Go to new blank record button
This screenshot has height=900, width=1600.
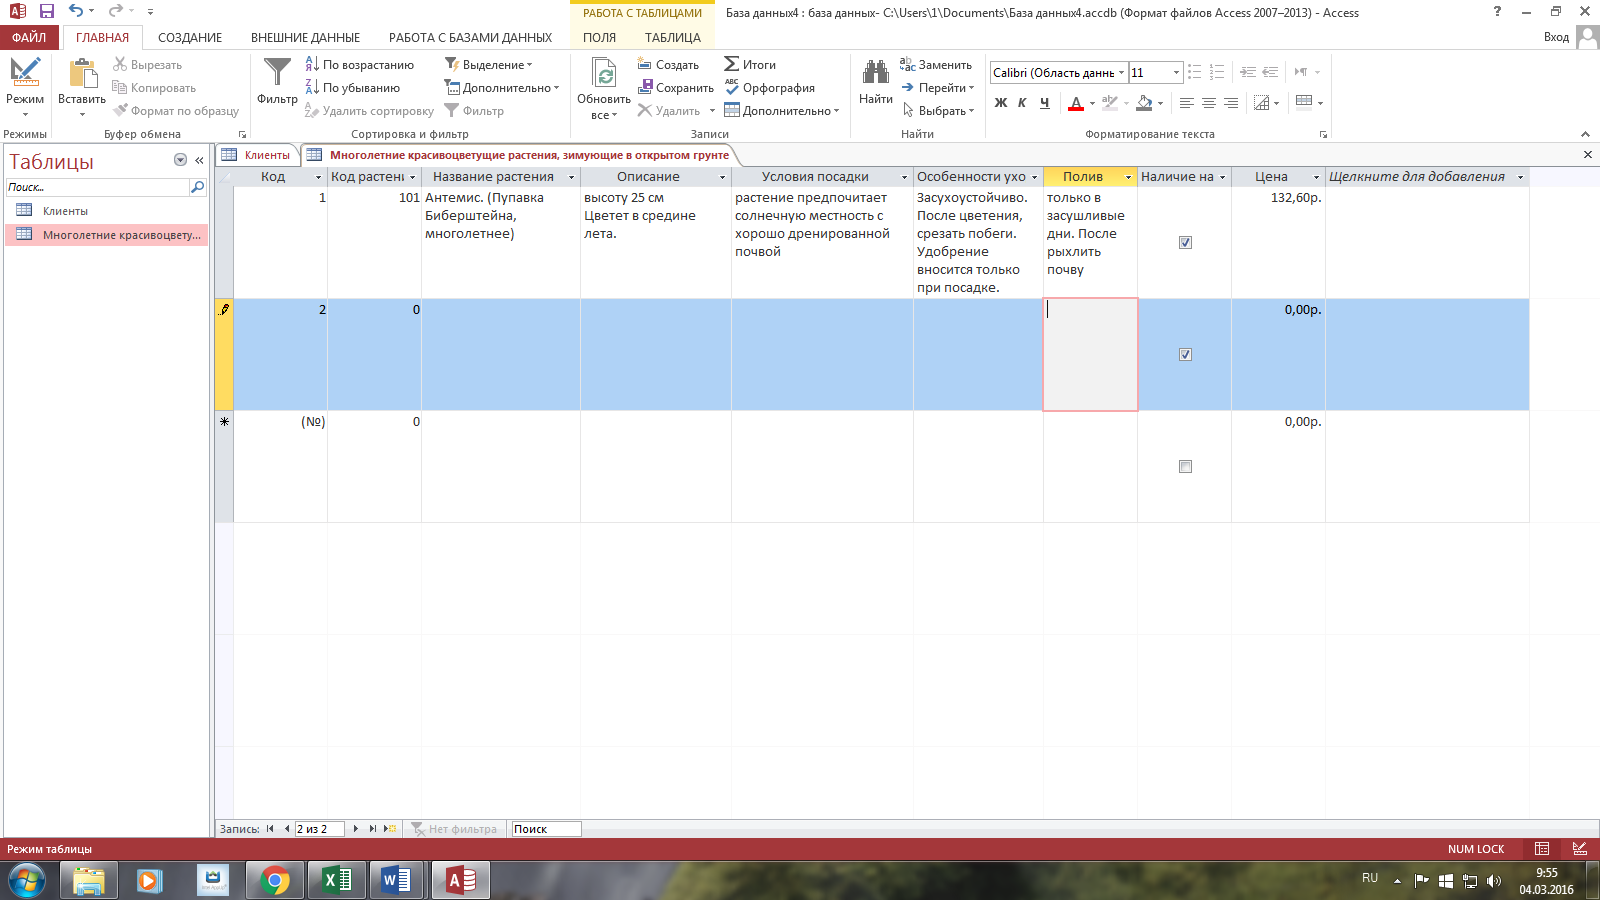(x=388, y=829)
